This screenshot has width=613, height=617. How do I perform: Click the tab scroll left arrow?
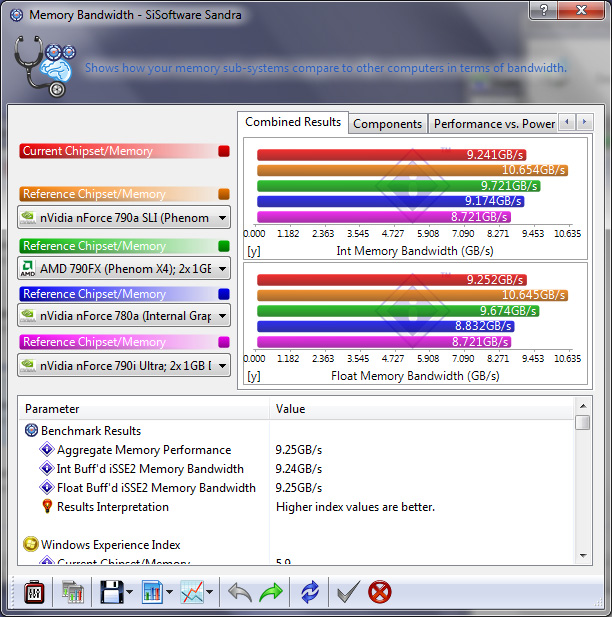(x=567, y=122)
